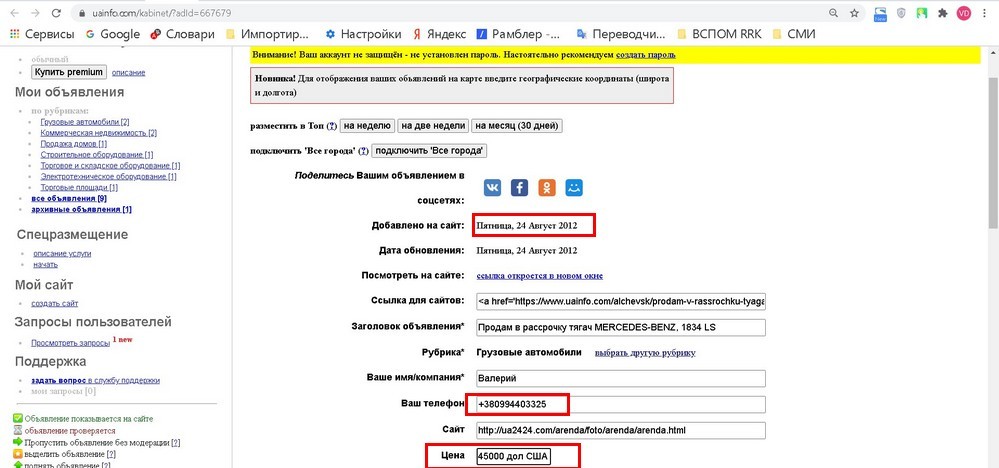
Task: Open Просмотреть запросы link
Action: point(71,343)
